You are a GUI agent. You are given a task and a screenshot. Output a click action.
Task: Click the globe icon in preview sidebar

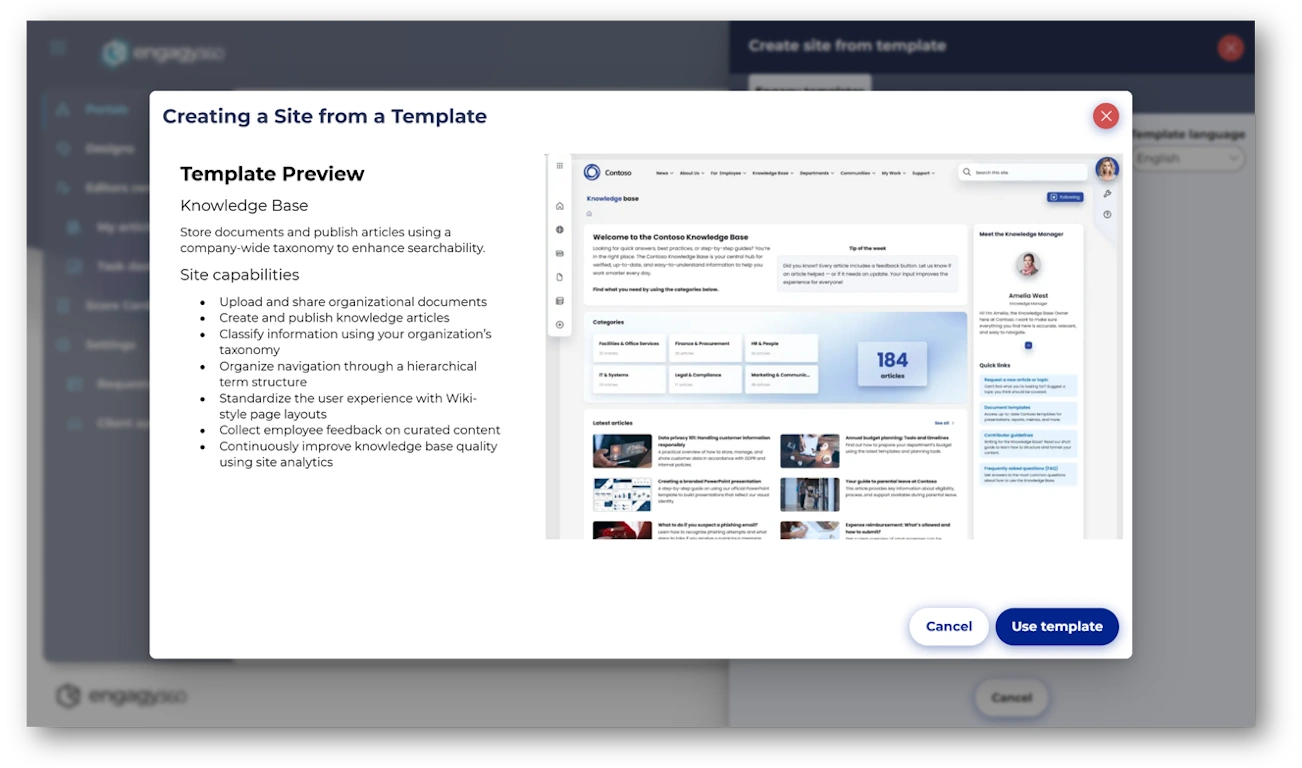560,230
